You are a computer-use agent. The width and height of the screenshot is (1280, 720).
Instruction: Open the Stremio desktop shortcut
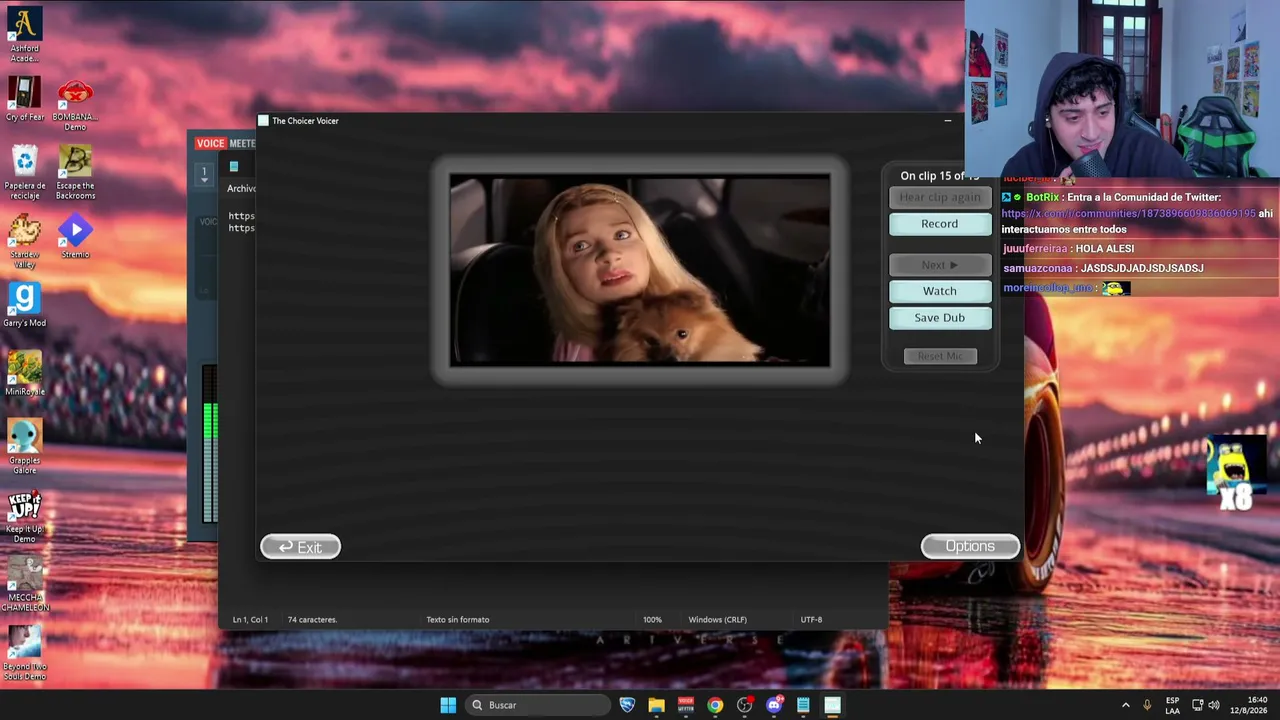[x=75, y=238]
